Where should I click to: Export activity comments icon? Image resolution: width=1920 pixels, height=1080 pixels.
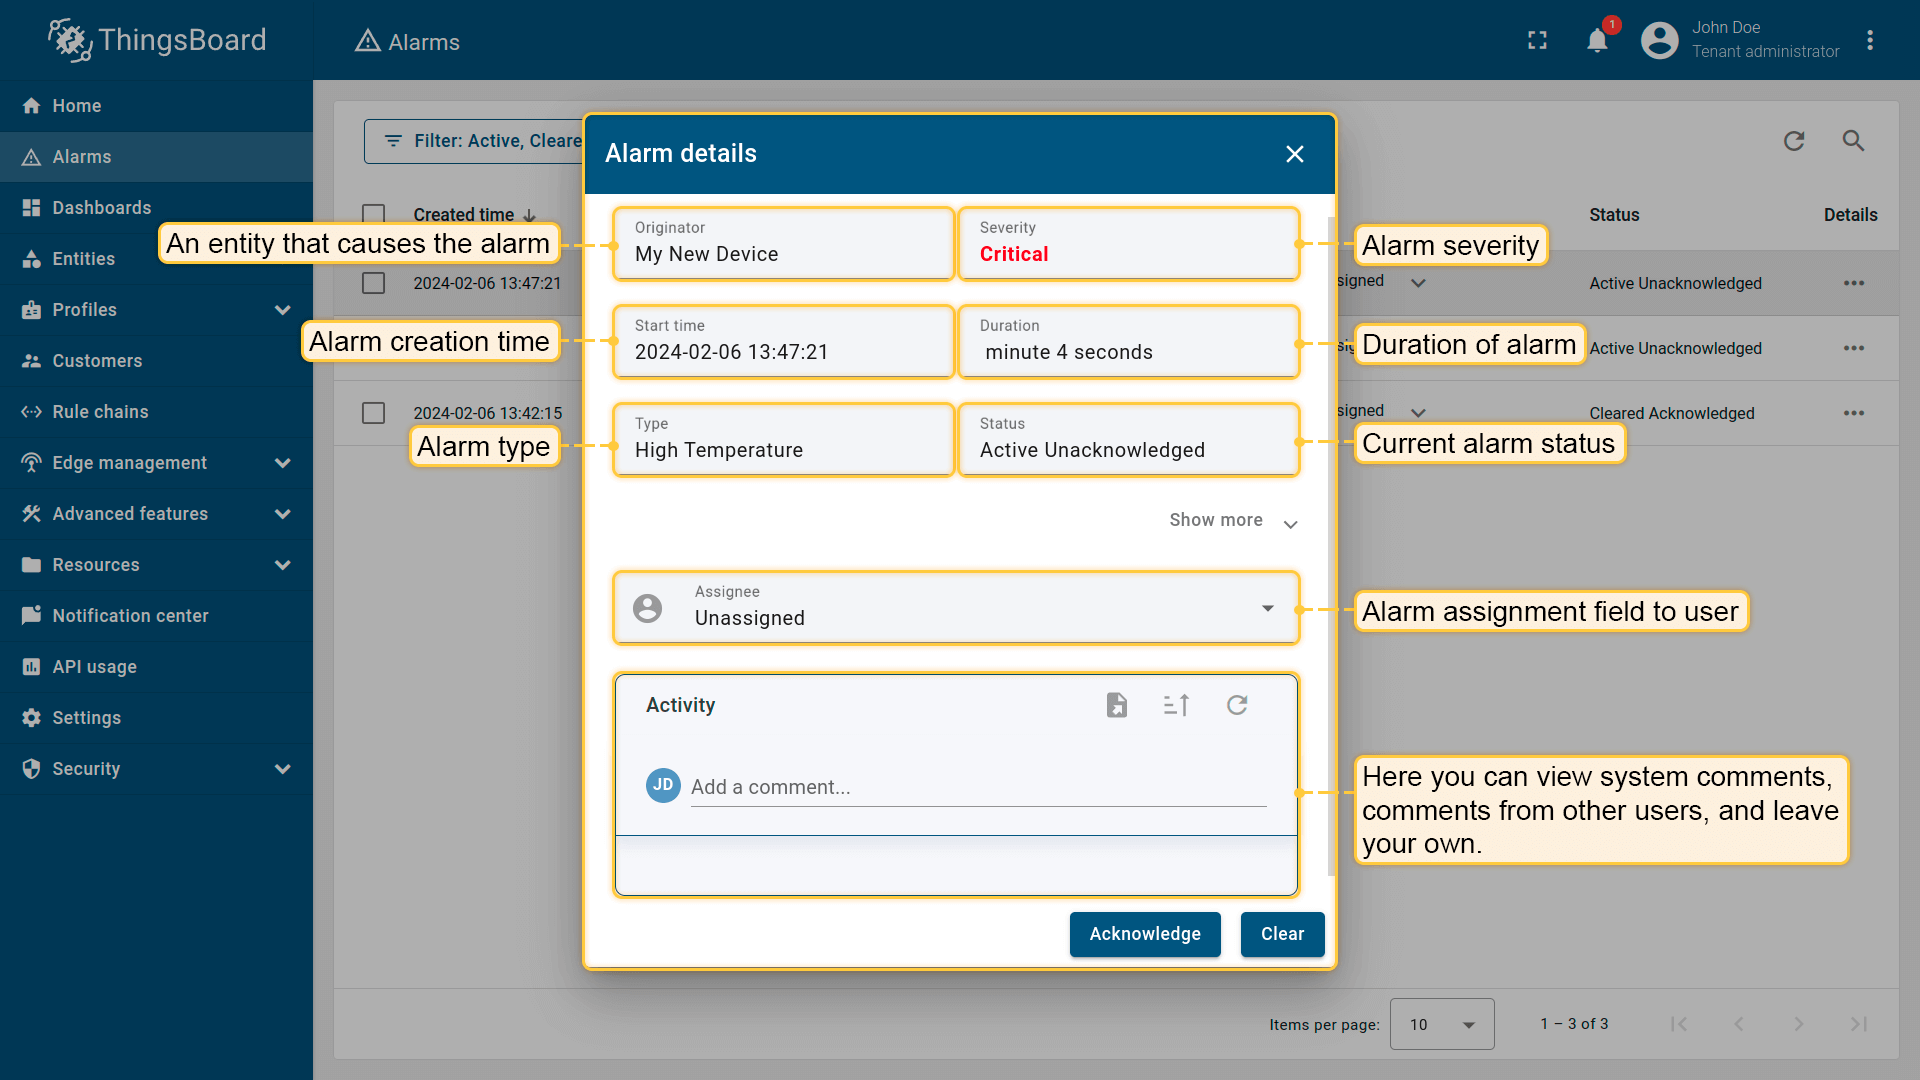click(1117, 705)
